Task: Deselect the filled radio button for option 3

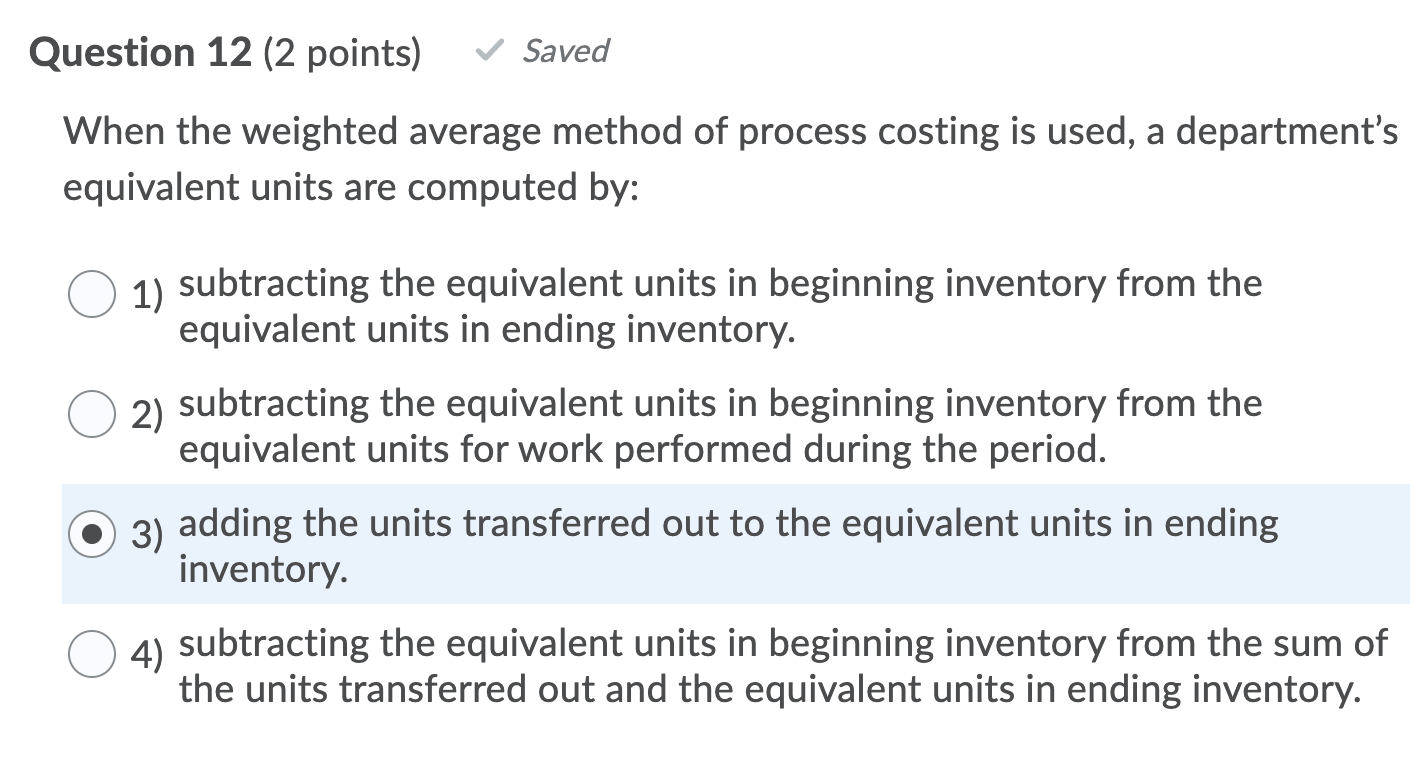Action: click(91, 535)
